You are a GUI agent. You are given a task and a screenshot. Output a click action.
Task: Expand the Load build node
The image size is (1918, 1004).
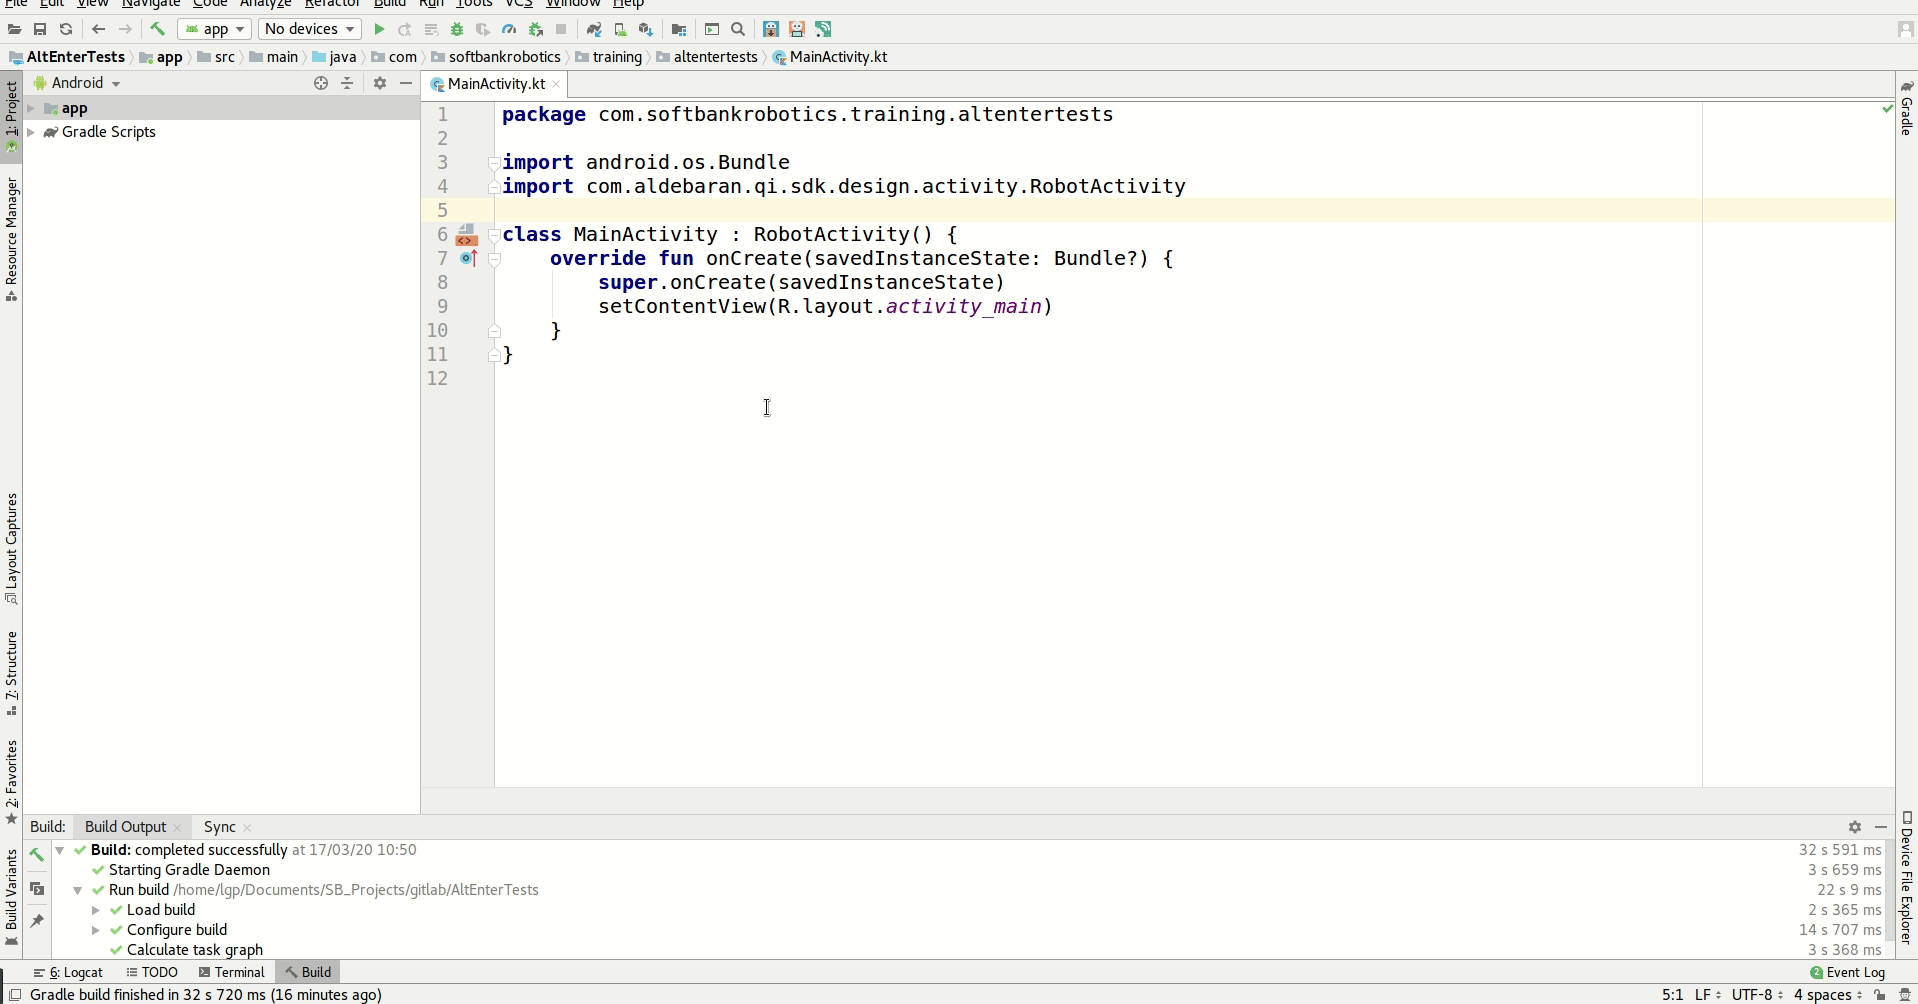coord(95,910)
